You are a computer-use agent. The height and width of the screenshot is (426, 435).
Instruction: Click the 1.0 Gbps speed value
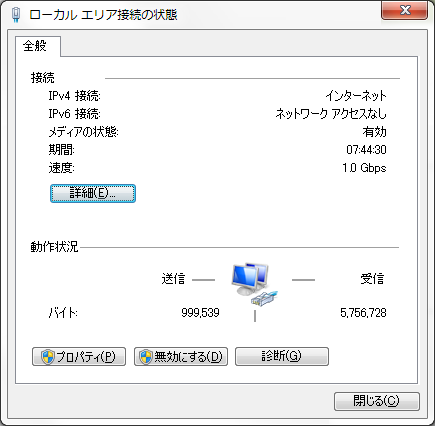coord(364,168)
